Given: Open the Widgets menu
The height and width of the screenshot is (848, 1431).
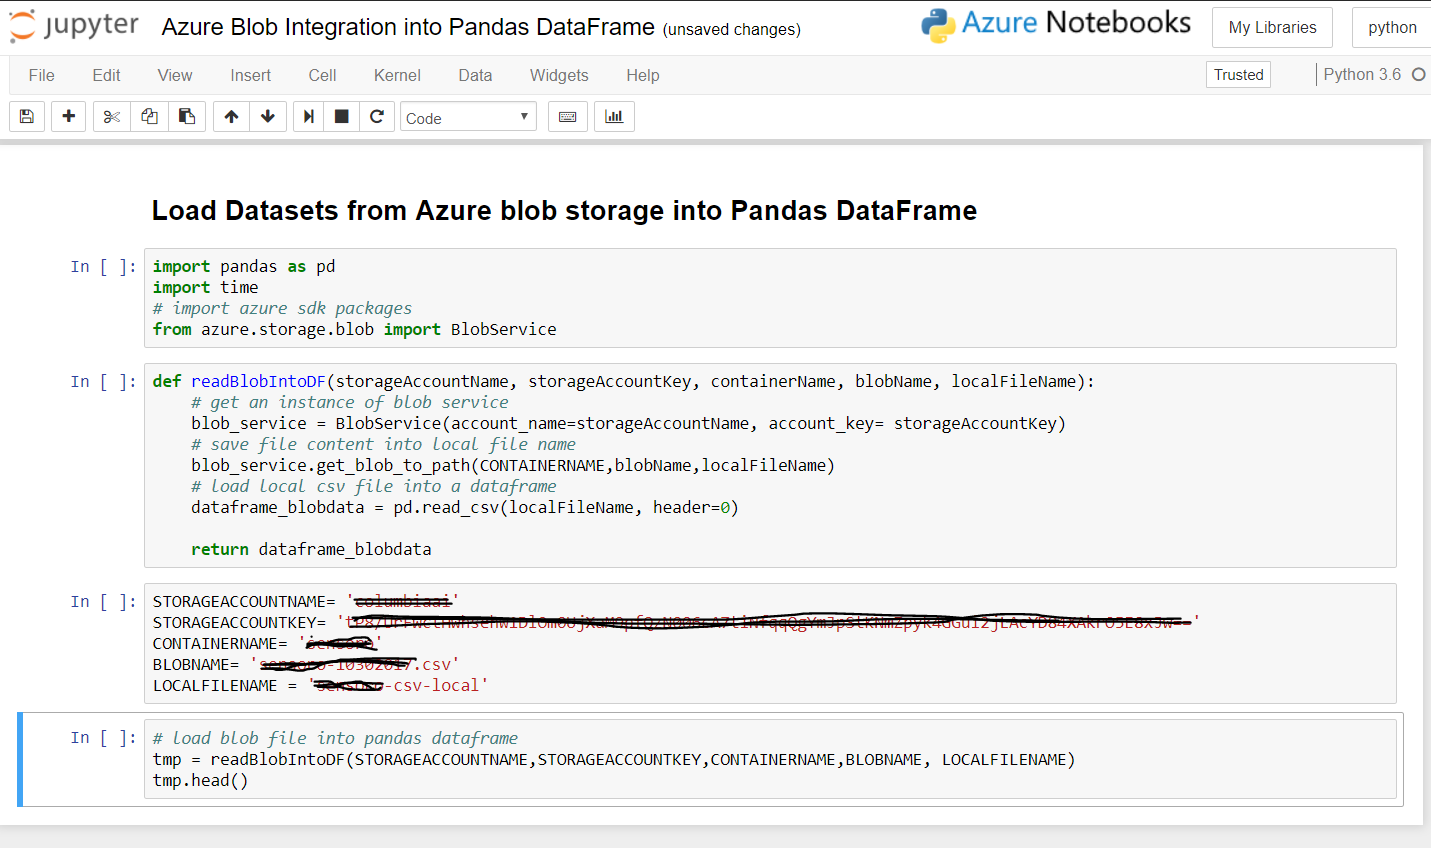Looking at the screenshot, I should (x=559, y=75).
